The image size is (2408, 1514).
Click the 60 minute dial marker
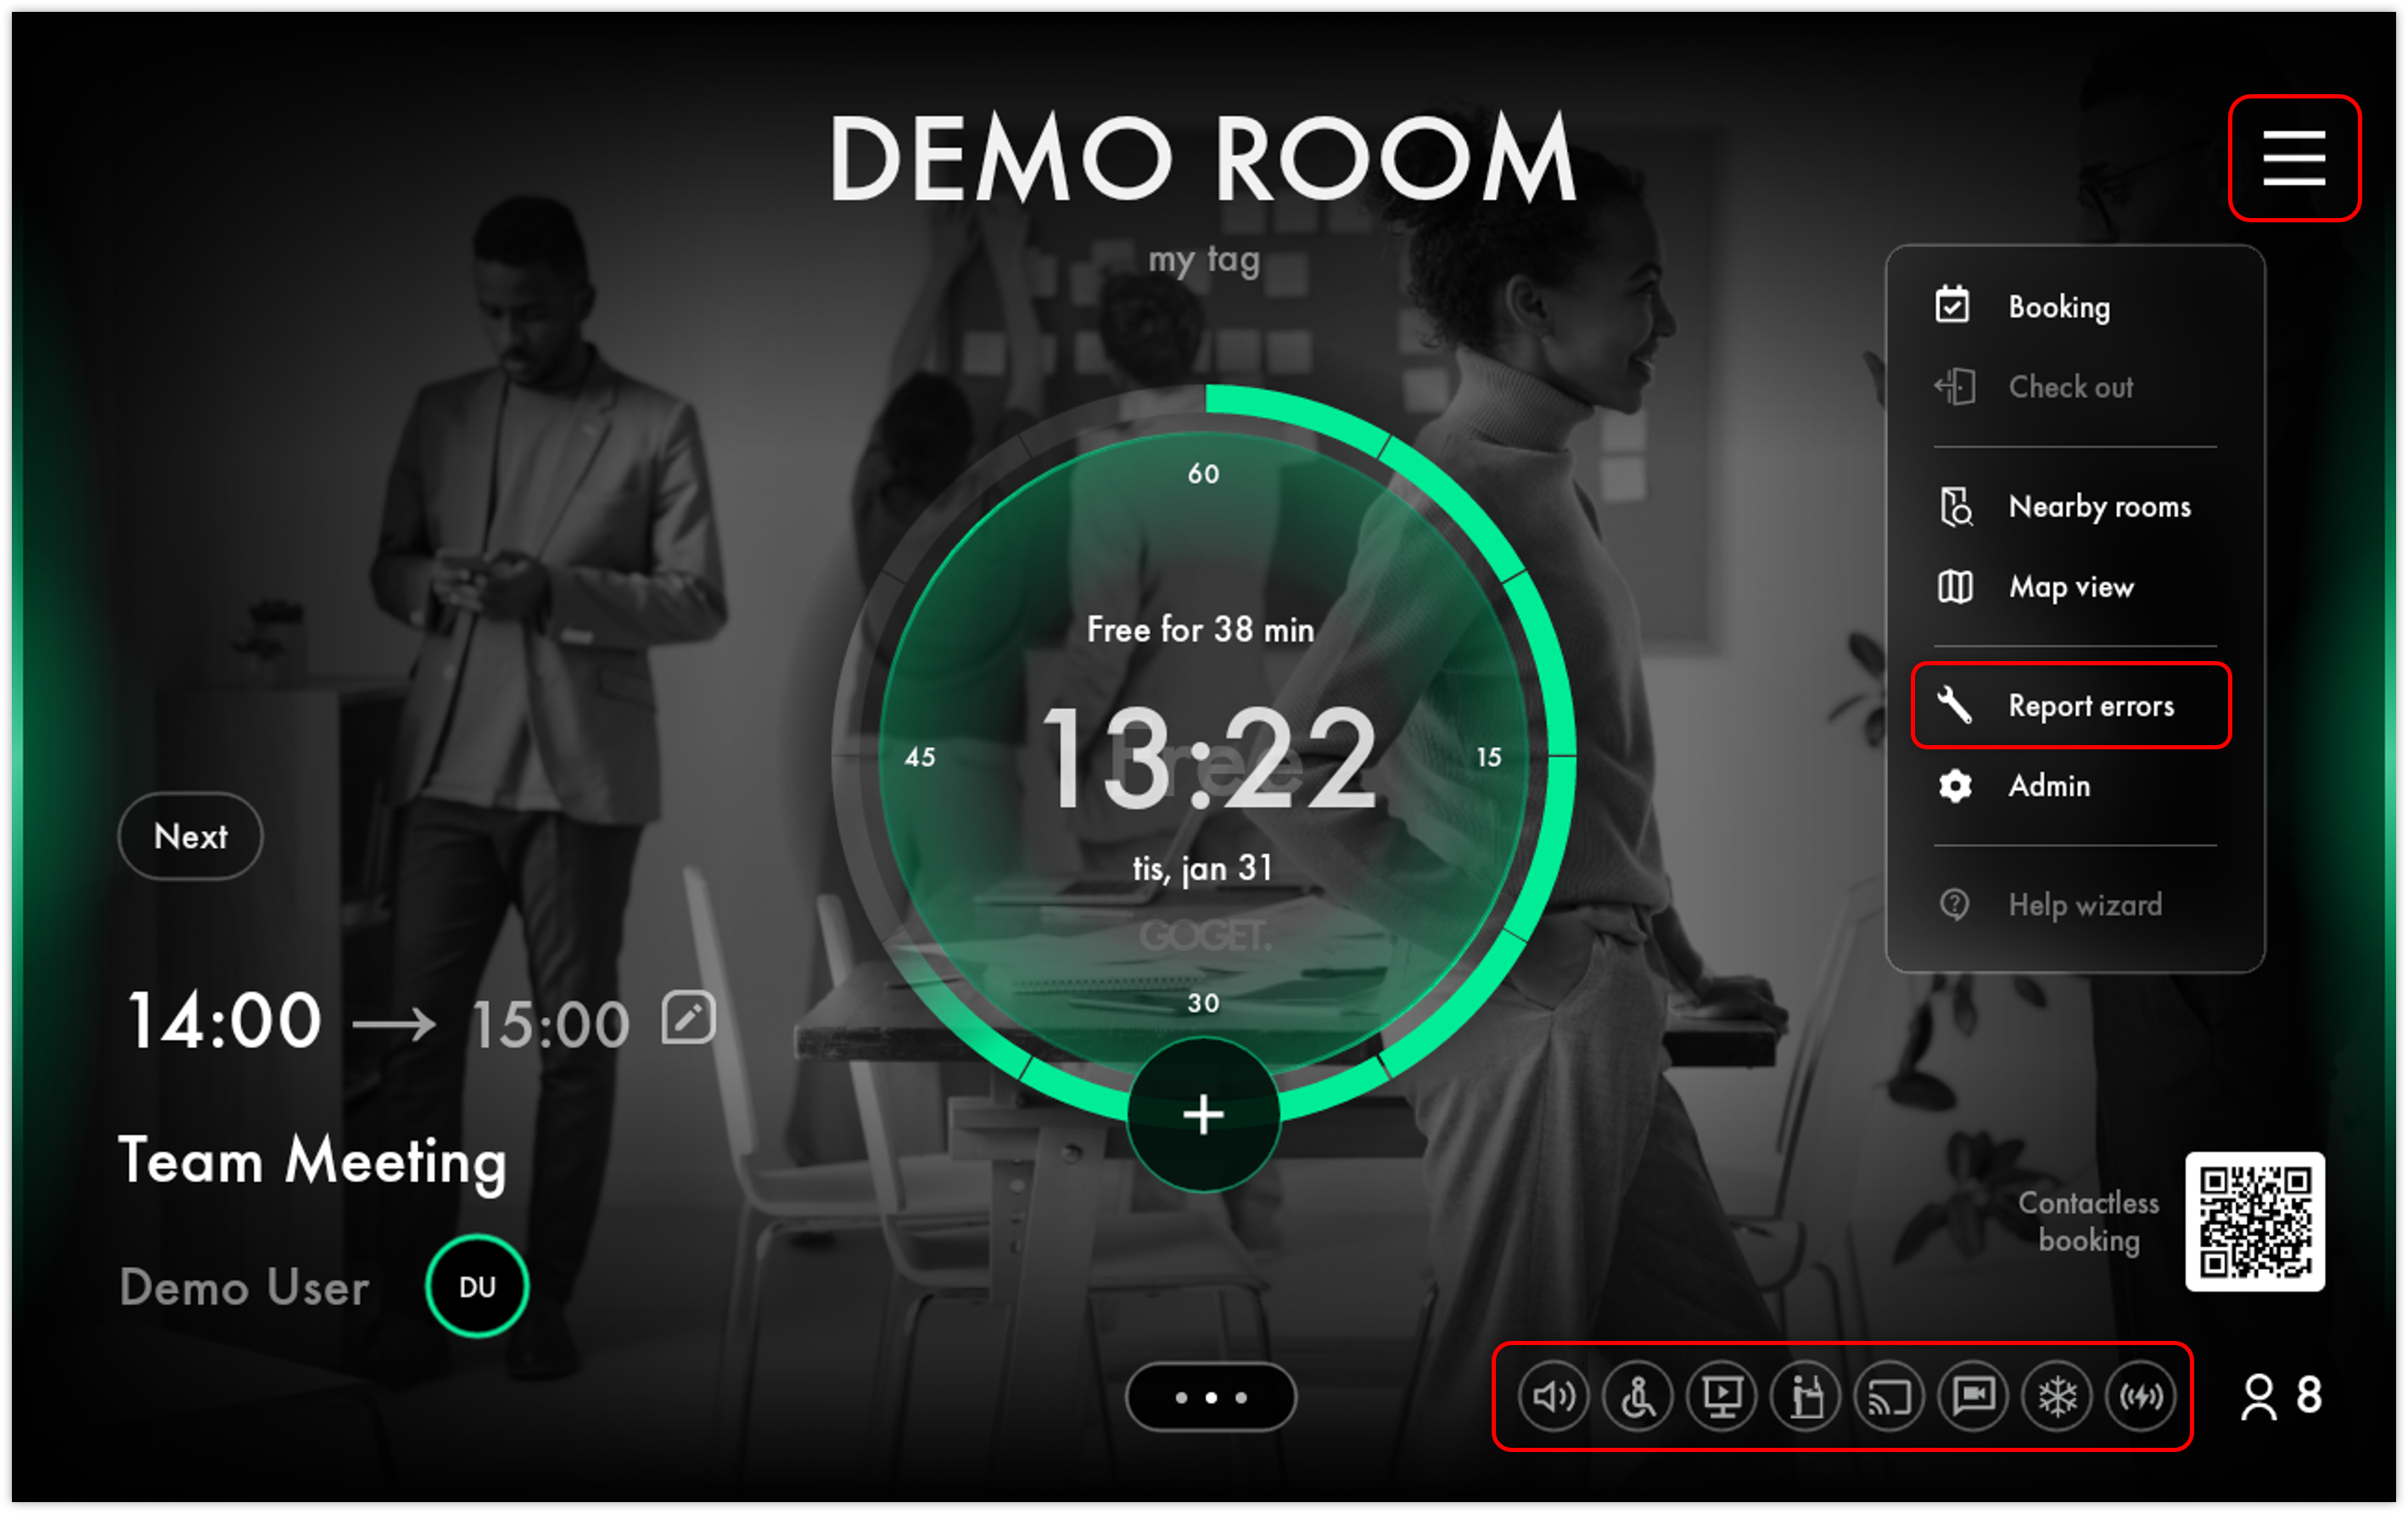[1204, 474]
